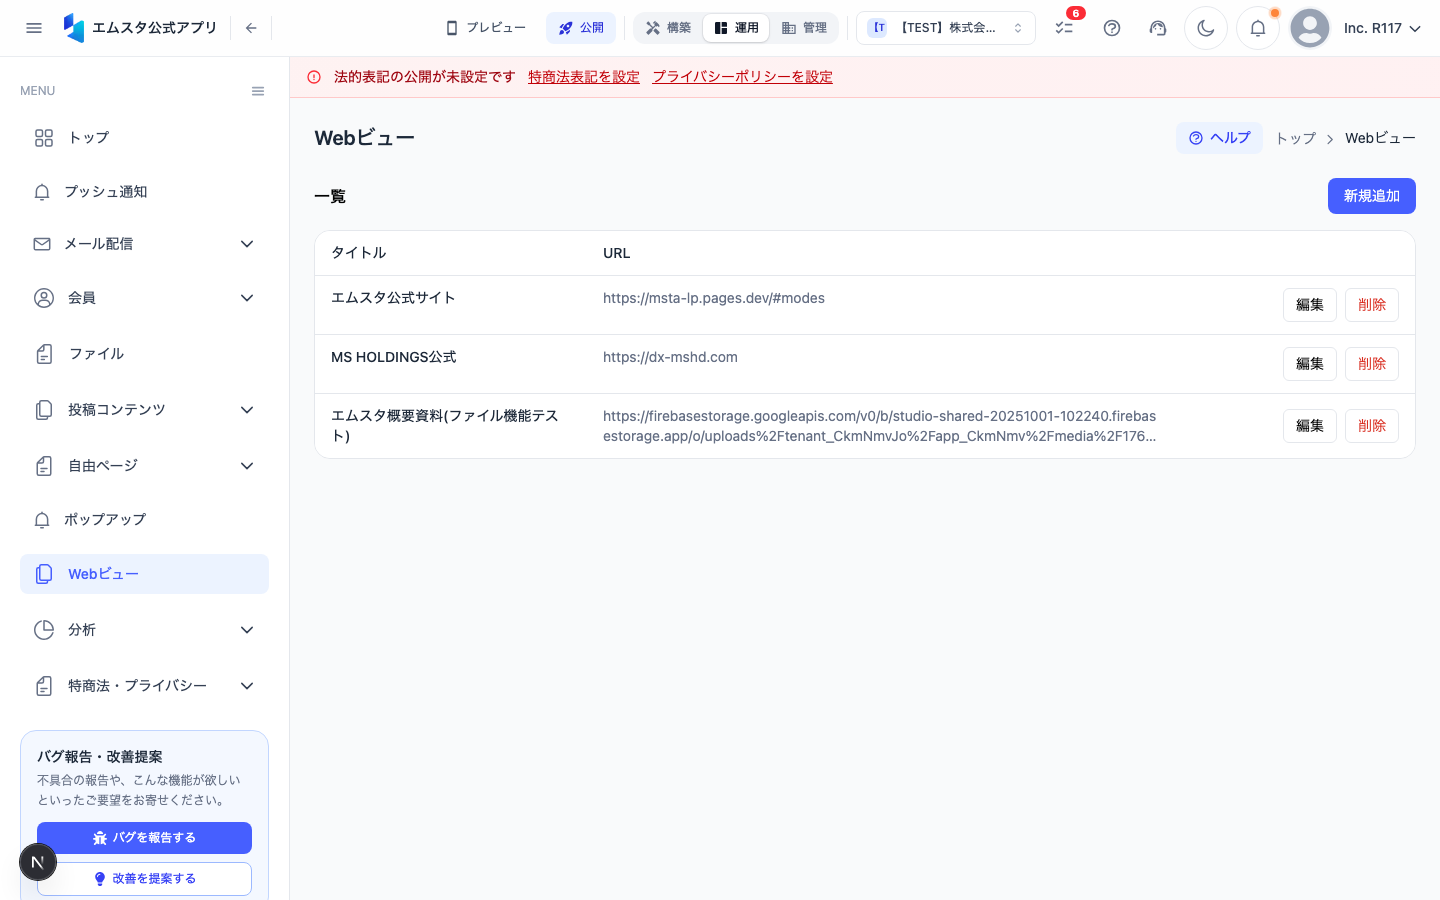
Task: Delete the エムスタ公式サイト row
Action: click(x=1372, y=305)
